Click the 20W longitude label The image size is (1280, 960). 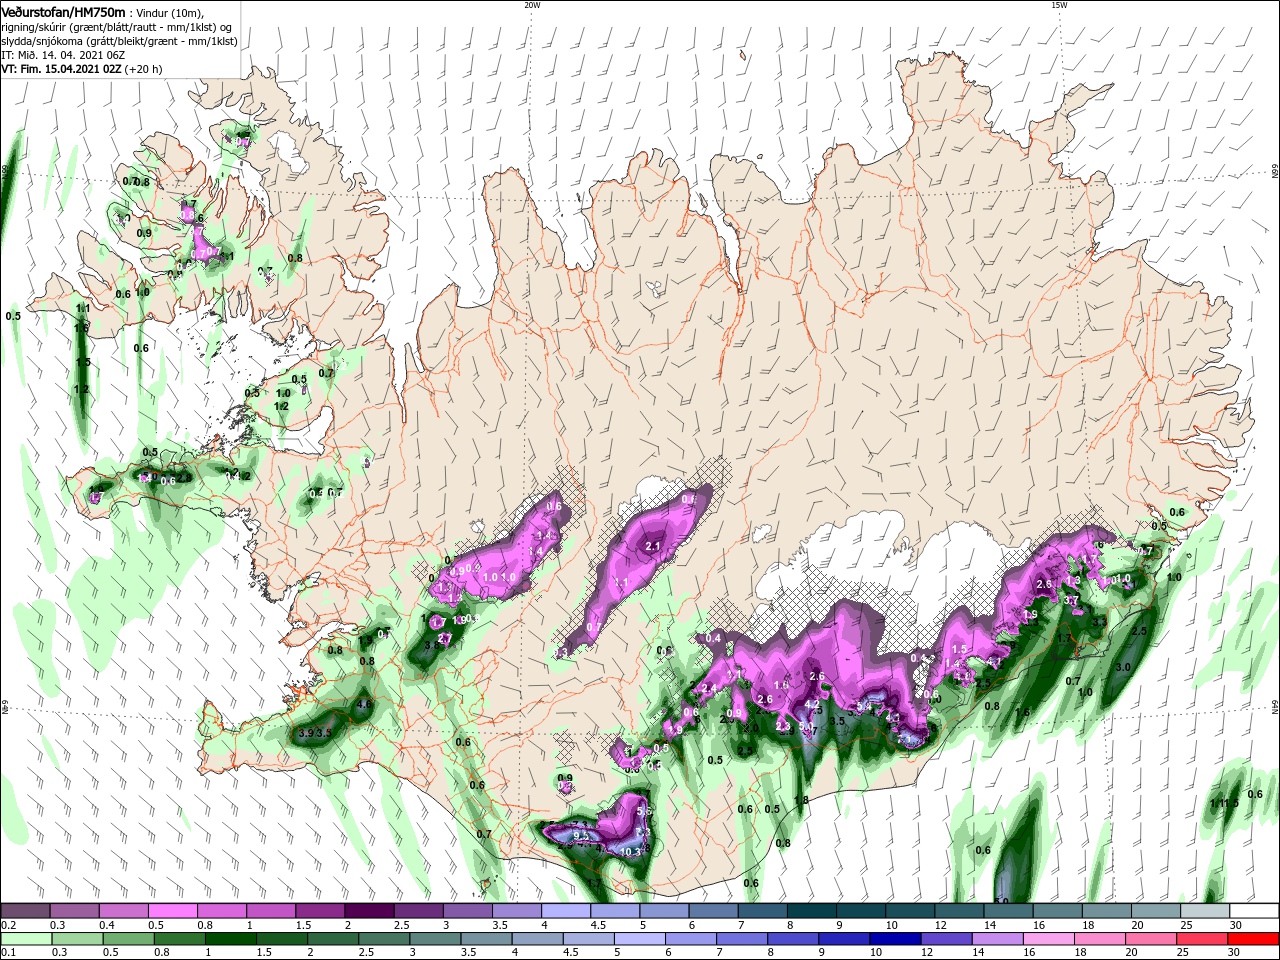click(x=532, y=5)
